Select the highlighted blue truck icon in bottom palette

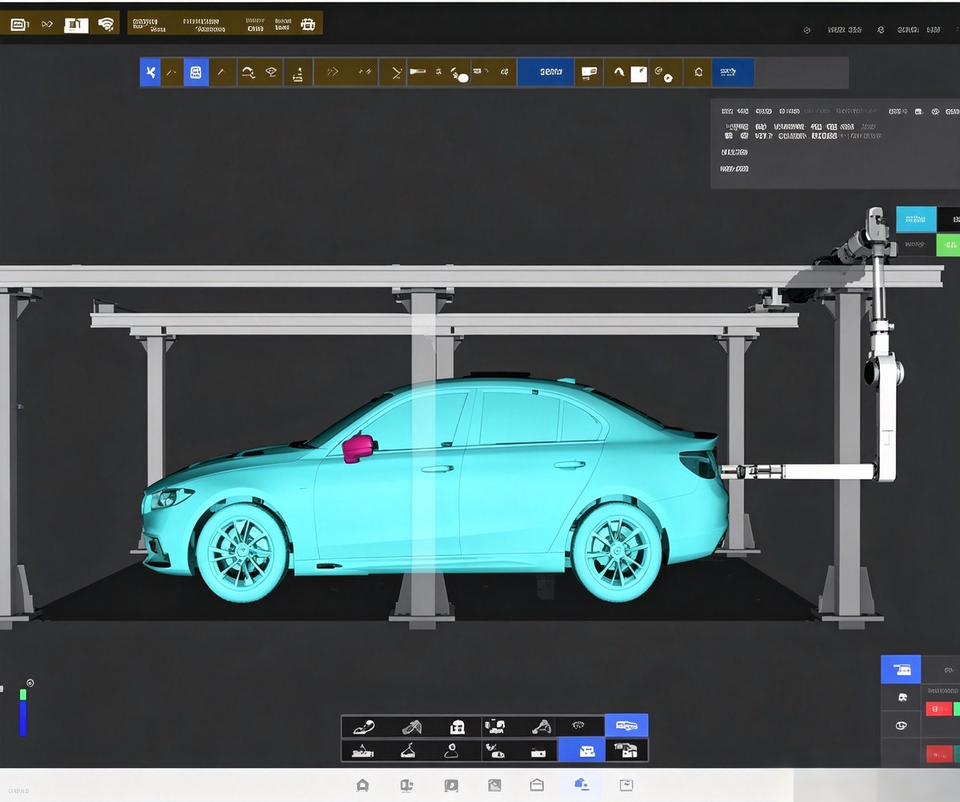point(626,725)
